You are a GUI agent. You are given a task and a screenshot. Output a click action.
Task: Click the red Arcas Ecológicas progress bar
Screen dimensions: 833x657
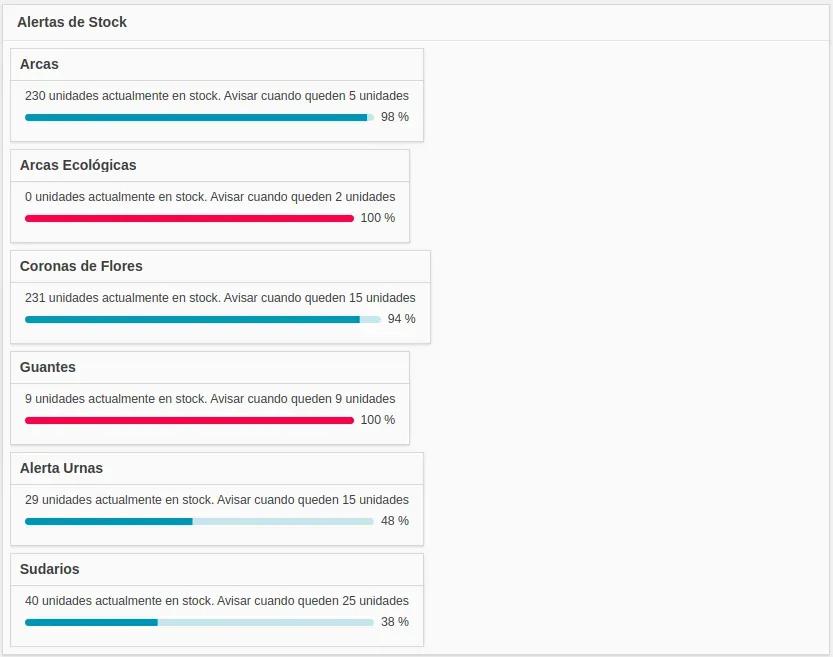[x=189, y=218]
